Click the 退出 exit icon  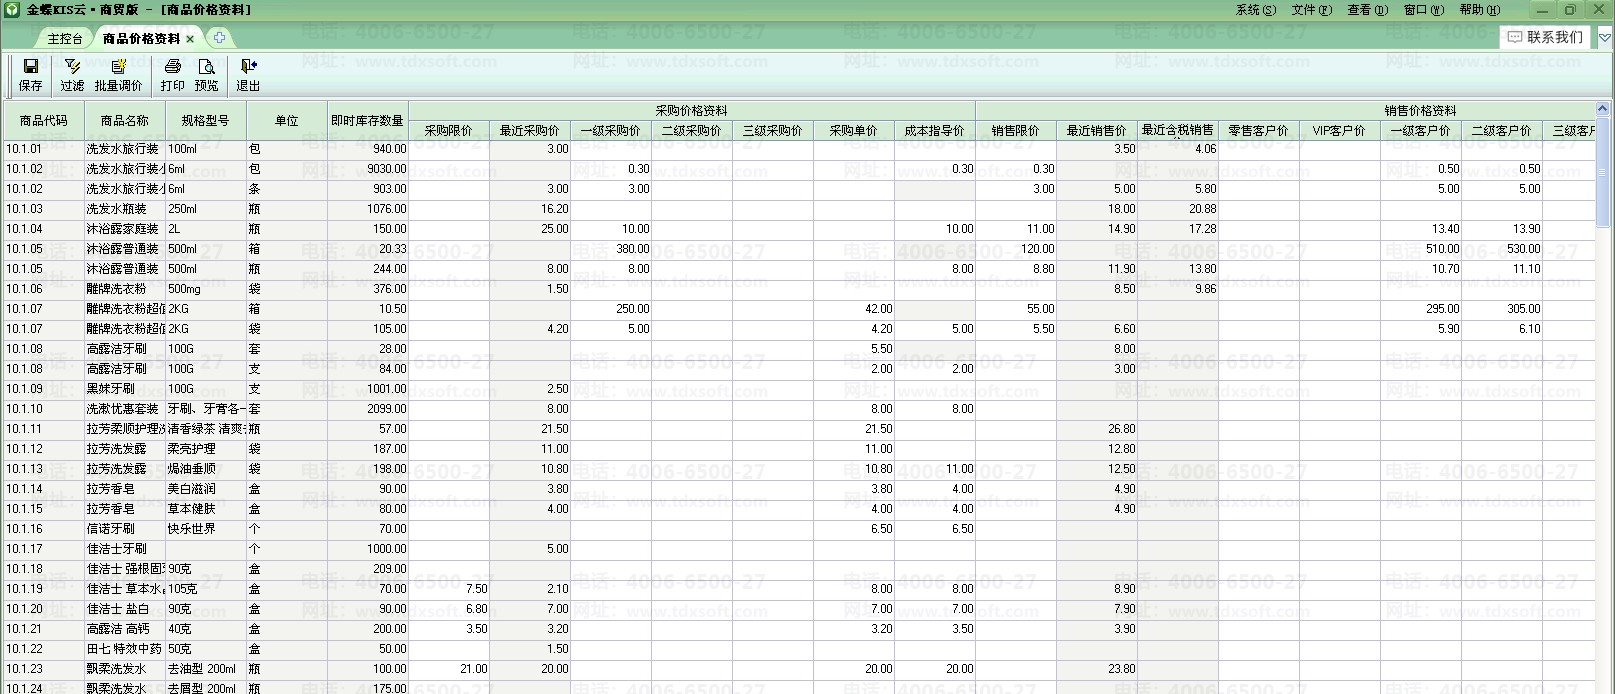click(x=248, y=74)
